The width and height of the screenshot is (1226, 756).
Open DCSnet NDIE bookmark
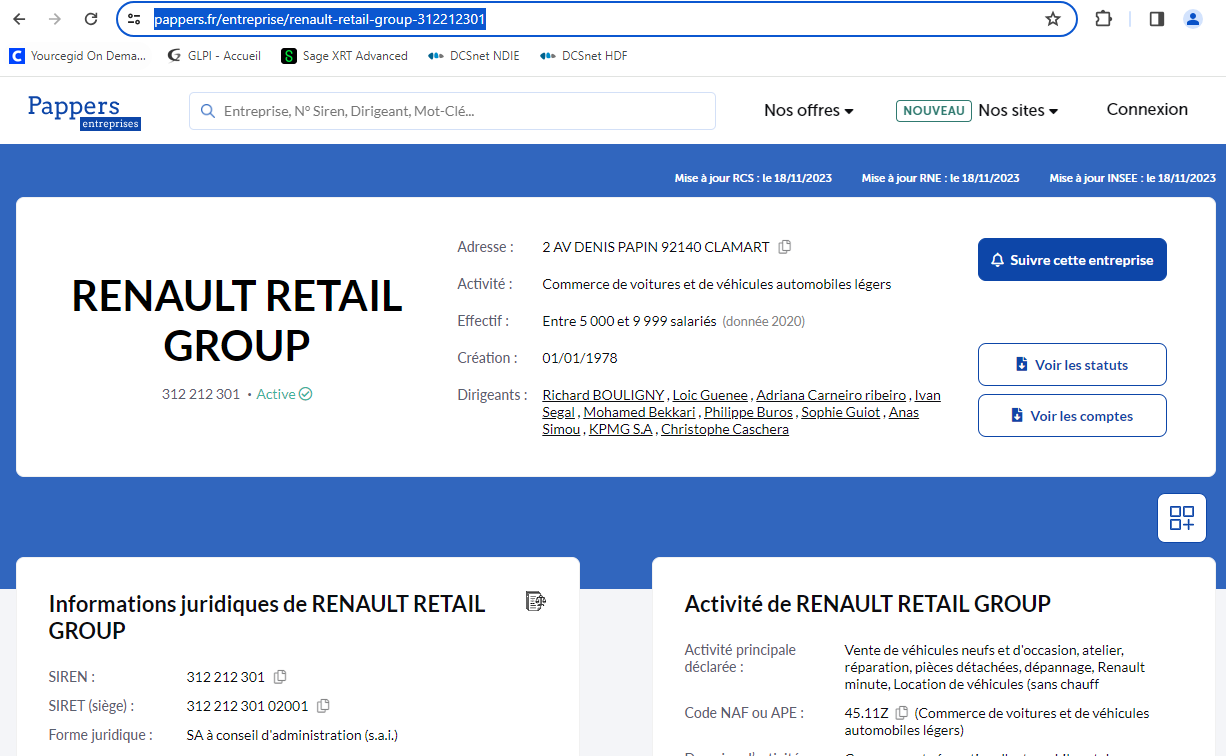click(474, 56)
